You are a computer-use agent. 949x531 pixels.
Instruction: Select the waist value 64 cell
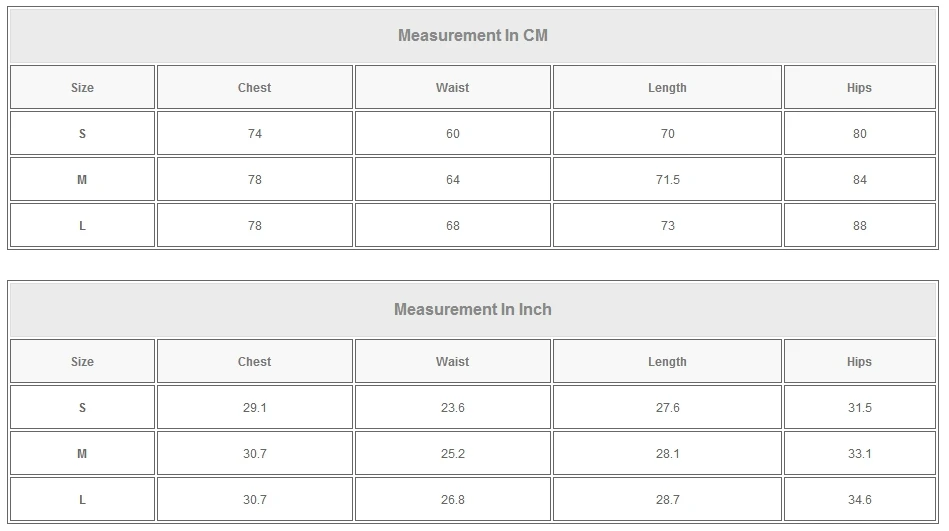452,180
